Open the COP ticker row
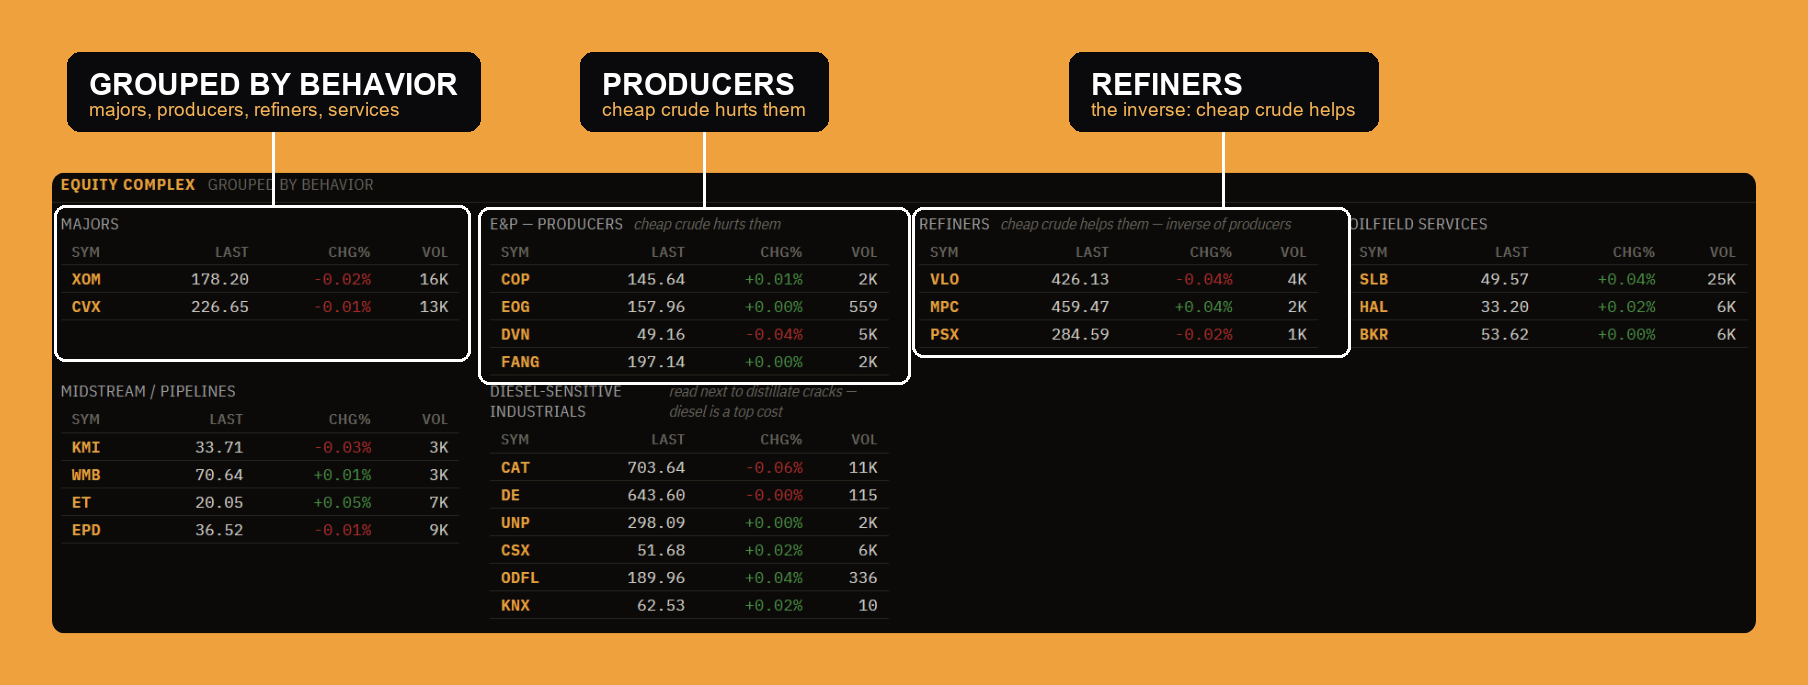1808x685 pixels. 689,280
